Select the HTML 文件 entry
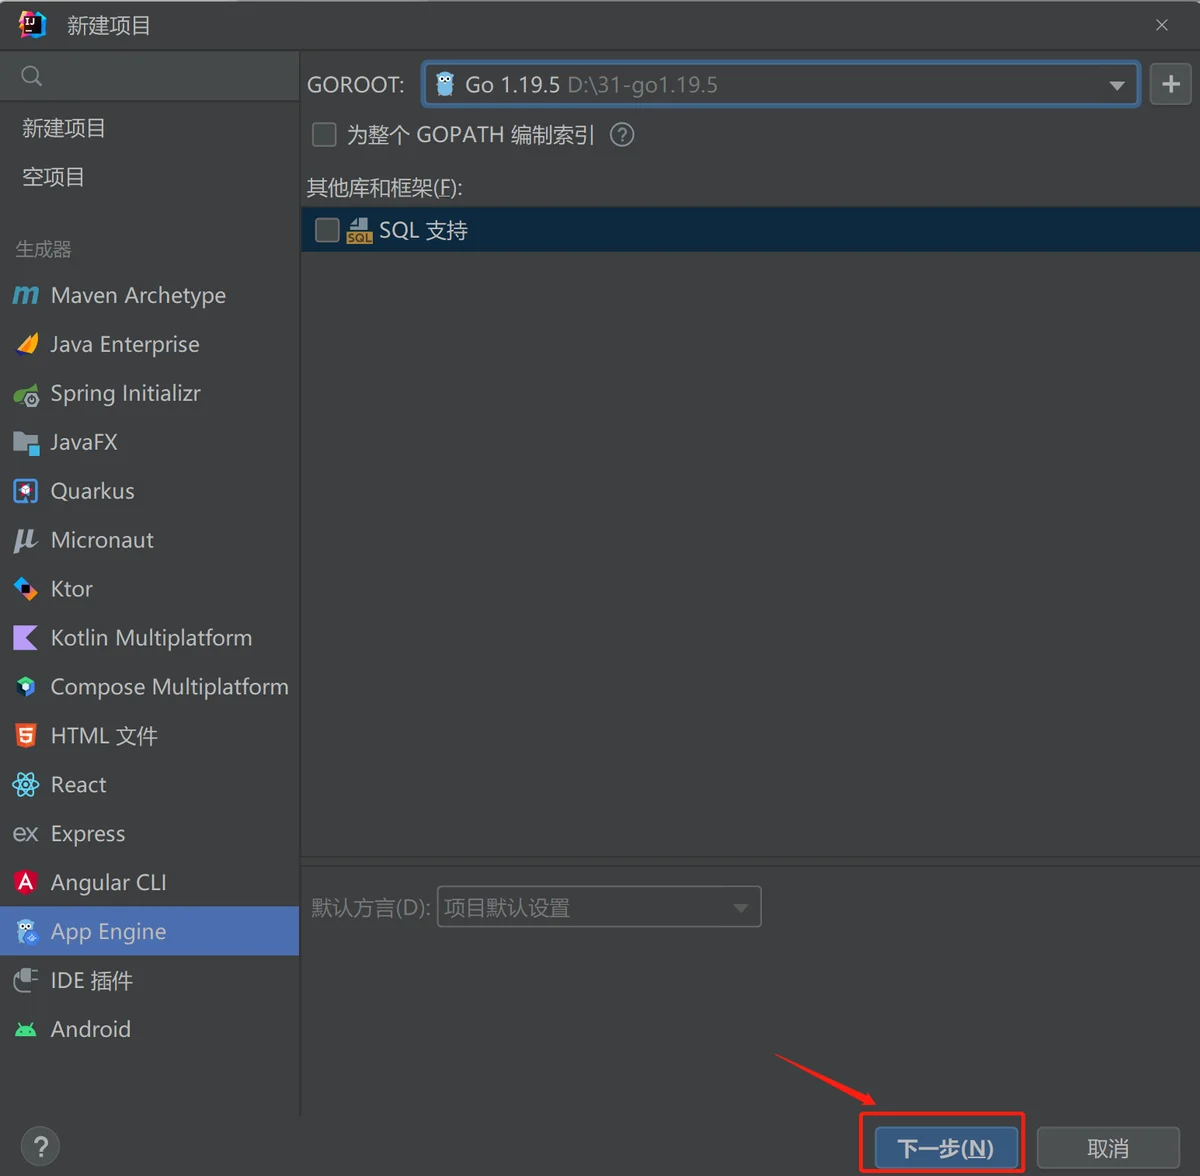 (150, 736)
